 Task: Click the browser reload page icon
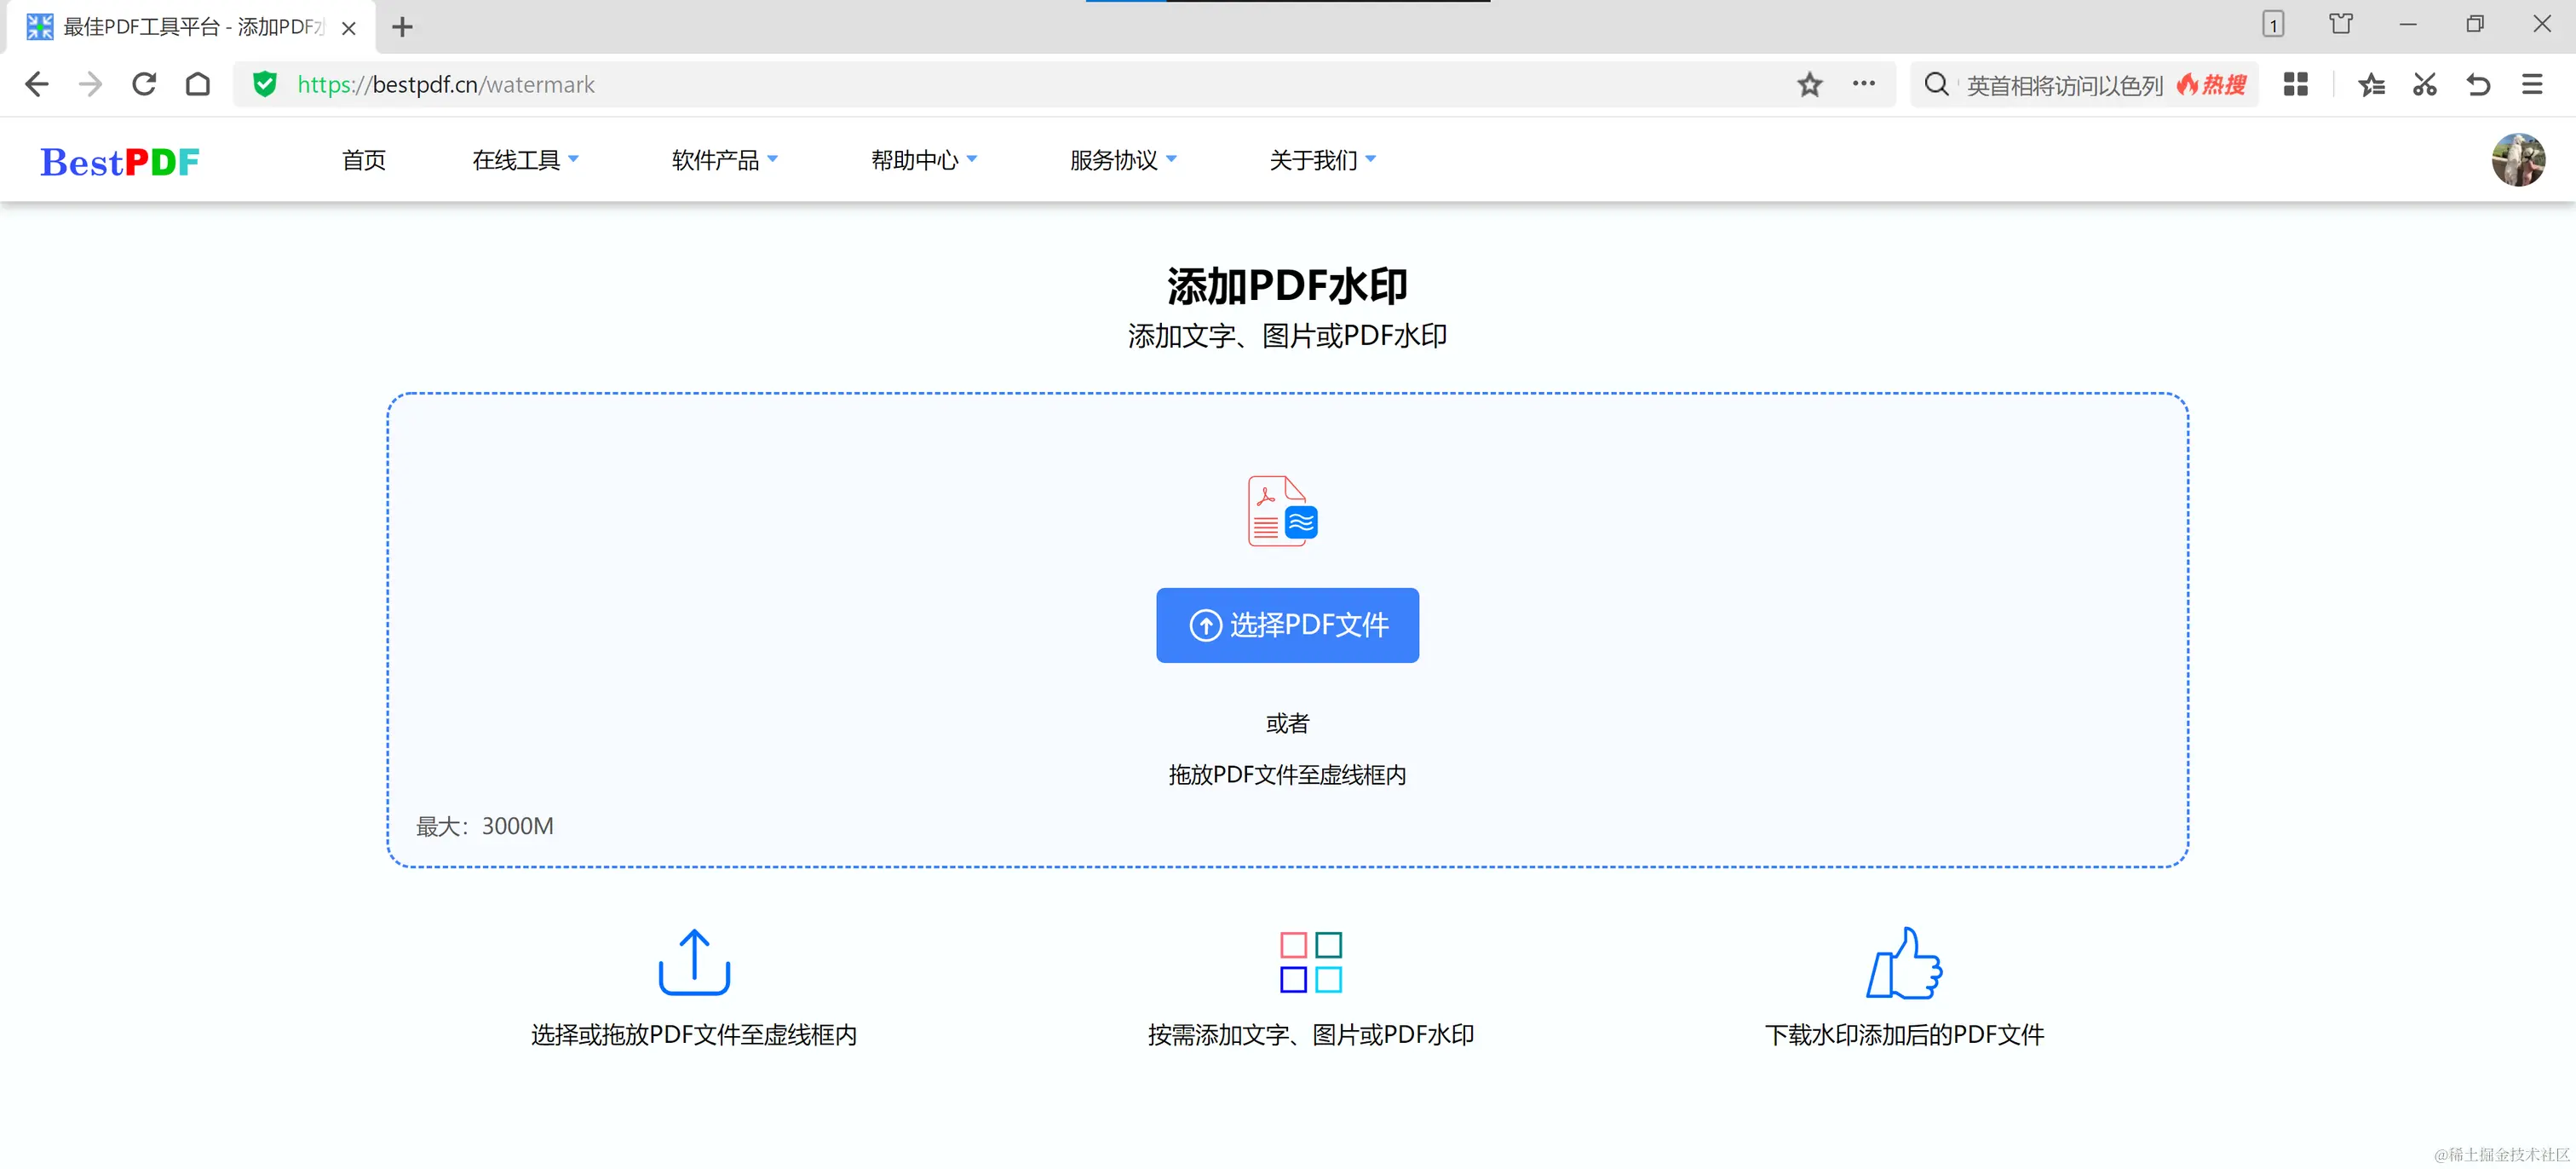[x=144, y=84]
